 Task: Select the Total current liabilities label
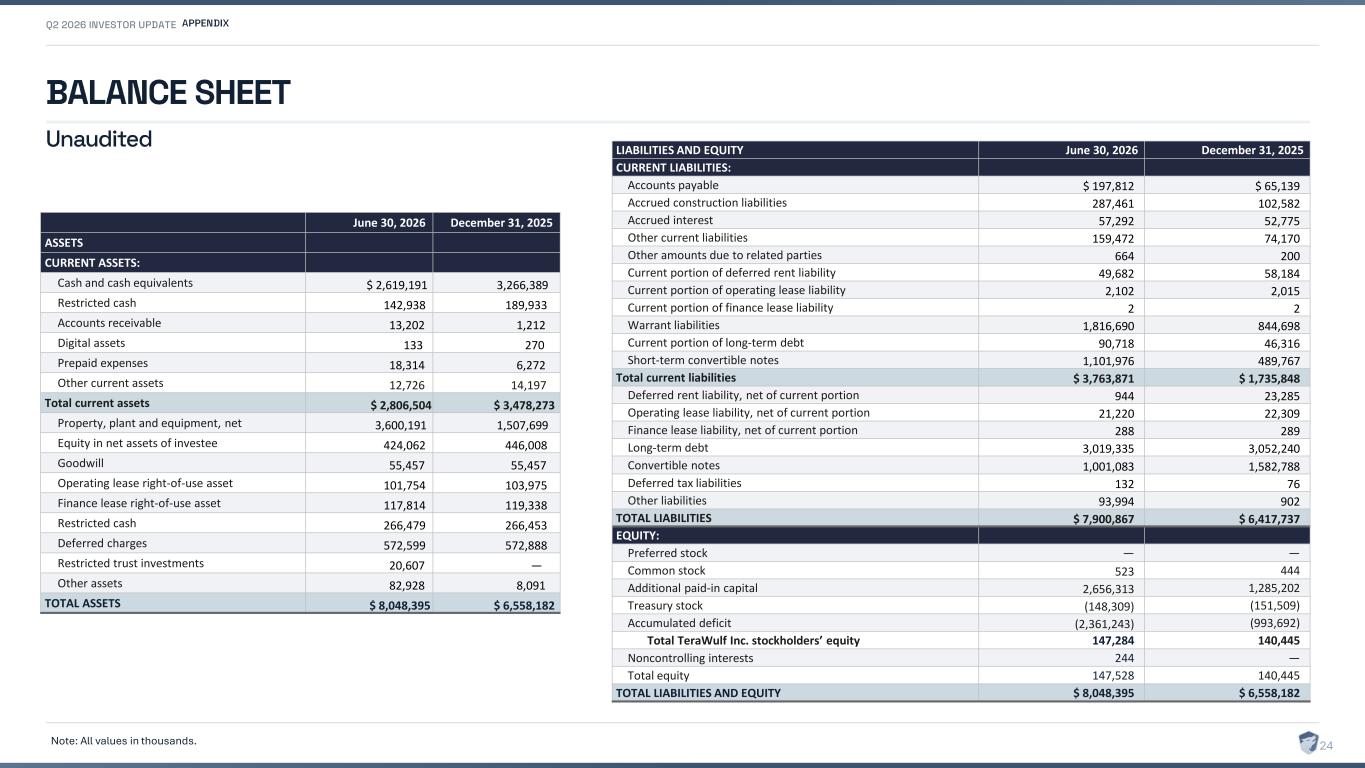pos(675,377)
